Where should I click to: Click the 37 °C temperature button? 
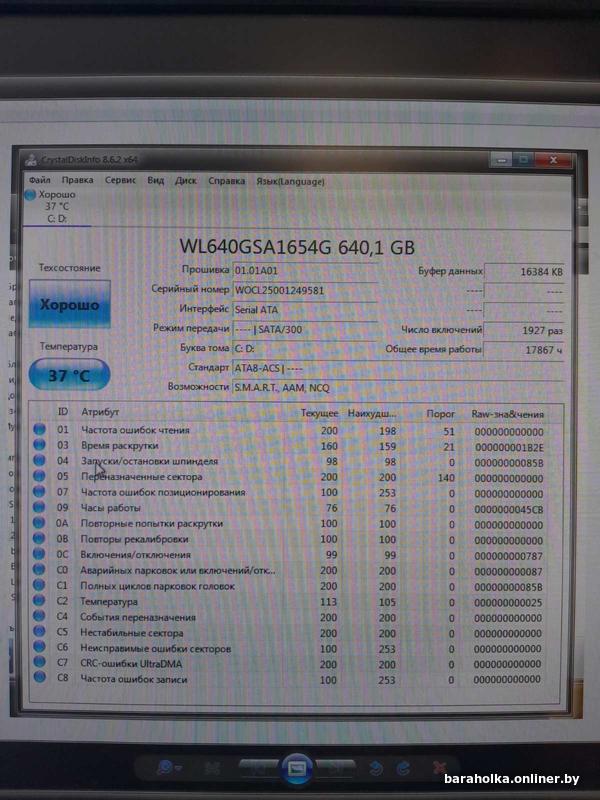tap(69, 375)
